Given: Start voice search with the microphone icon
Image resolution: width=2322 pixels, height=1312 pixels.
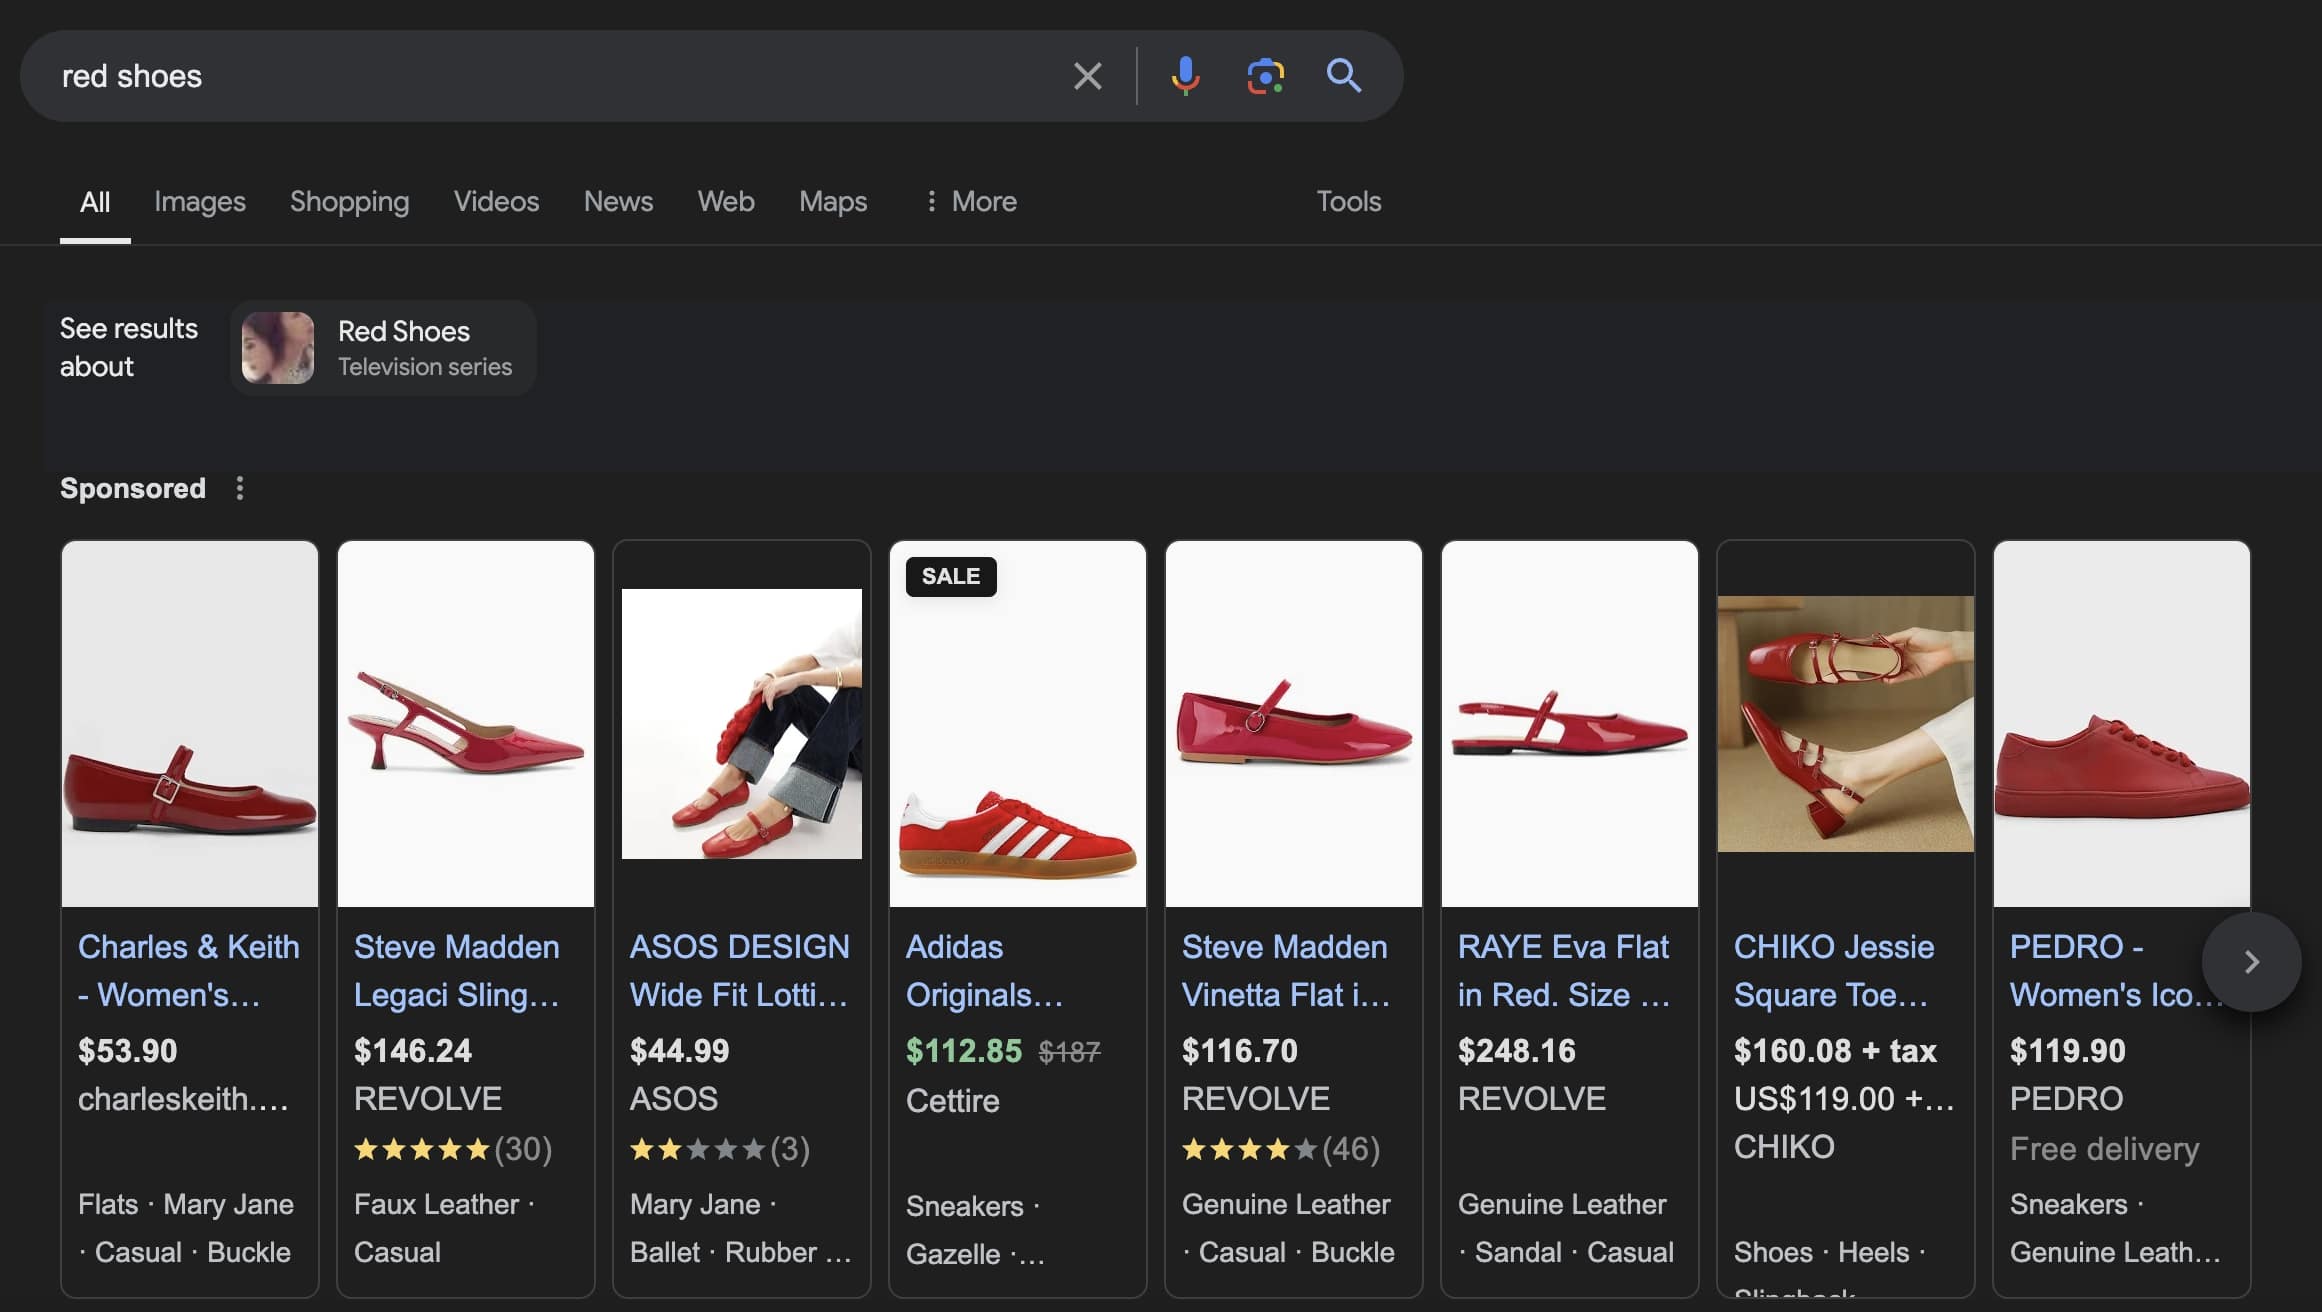Looking at the screenshot, I should (1185, 76).
